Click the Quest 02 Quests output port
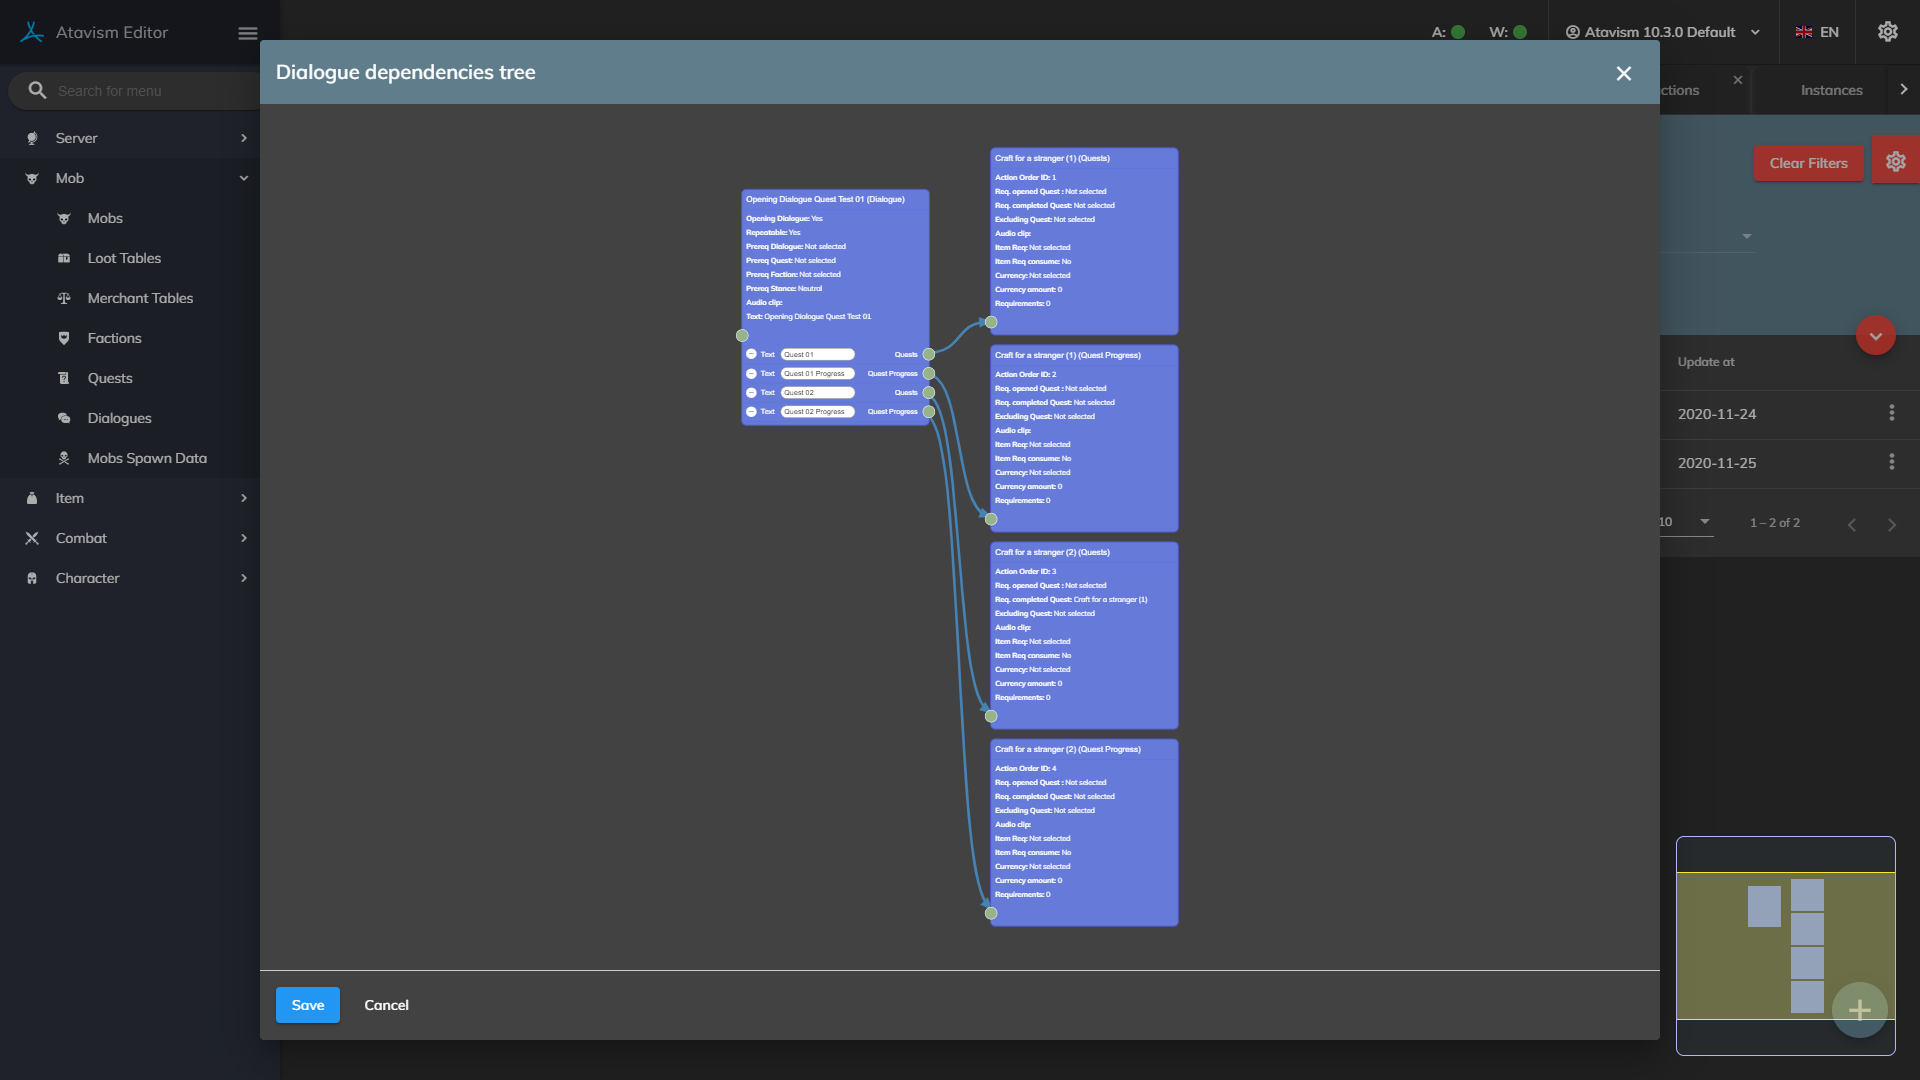1920x1080 pixels. [929, 392]
